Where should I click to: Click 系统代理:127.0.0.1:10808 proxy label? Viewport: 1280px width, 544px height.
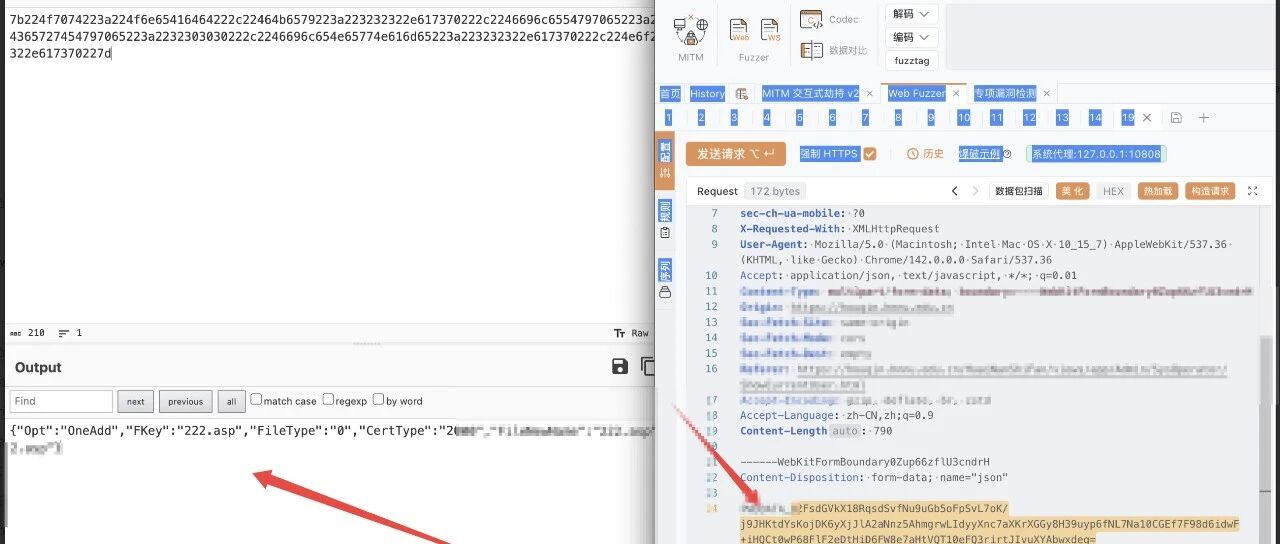(x=1098, y=154)
